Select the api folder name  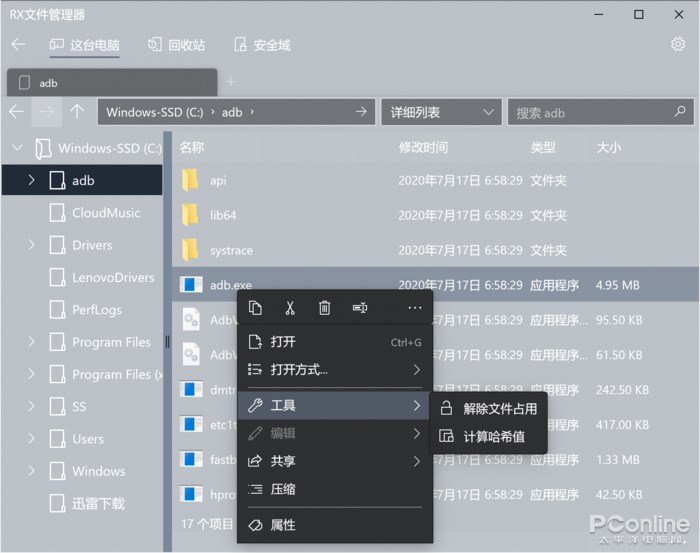[x=218, y=180]
